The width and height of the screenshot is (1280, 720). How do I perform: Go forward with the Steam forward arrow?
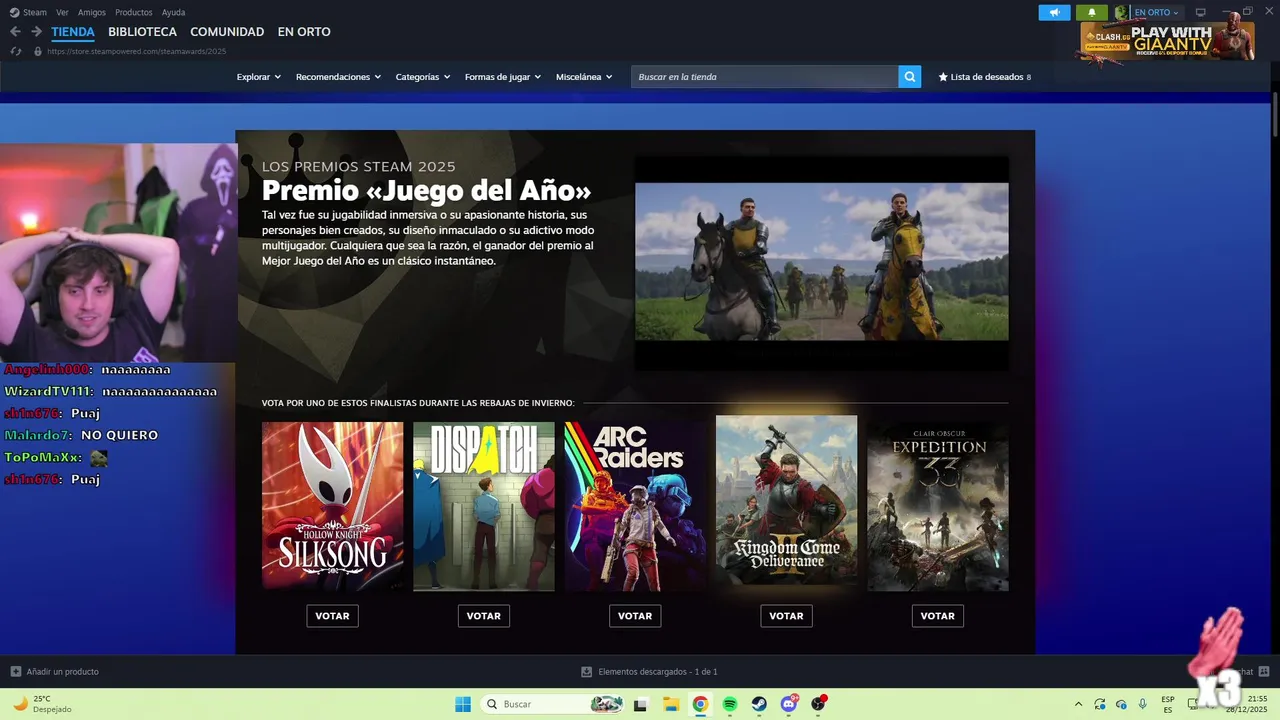[35, 32]
